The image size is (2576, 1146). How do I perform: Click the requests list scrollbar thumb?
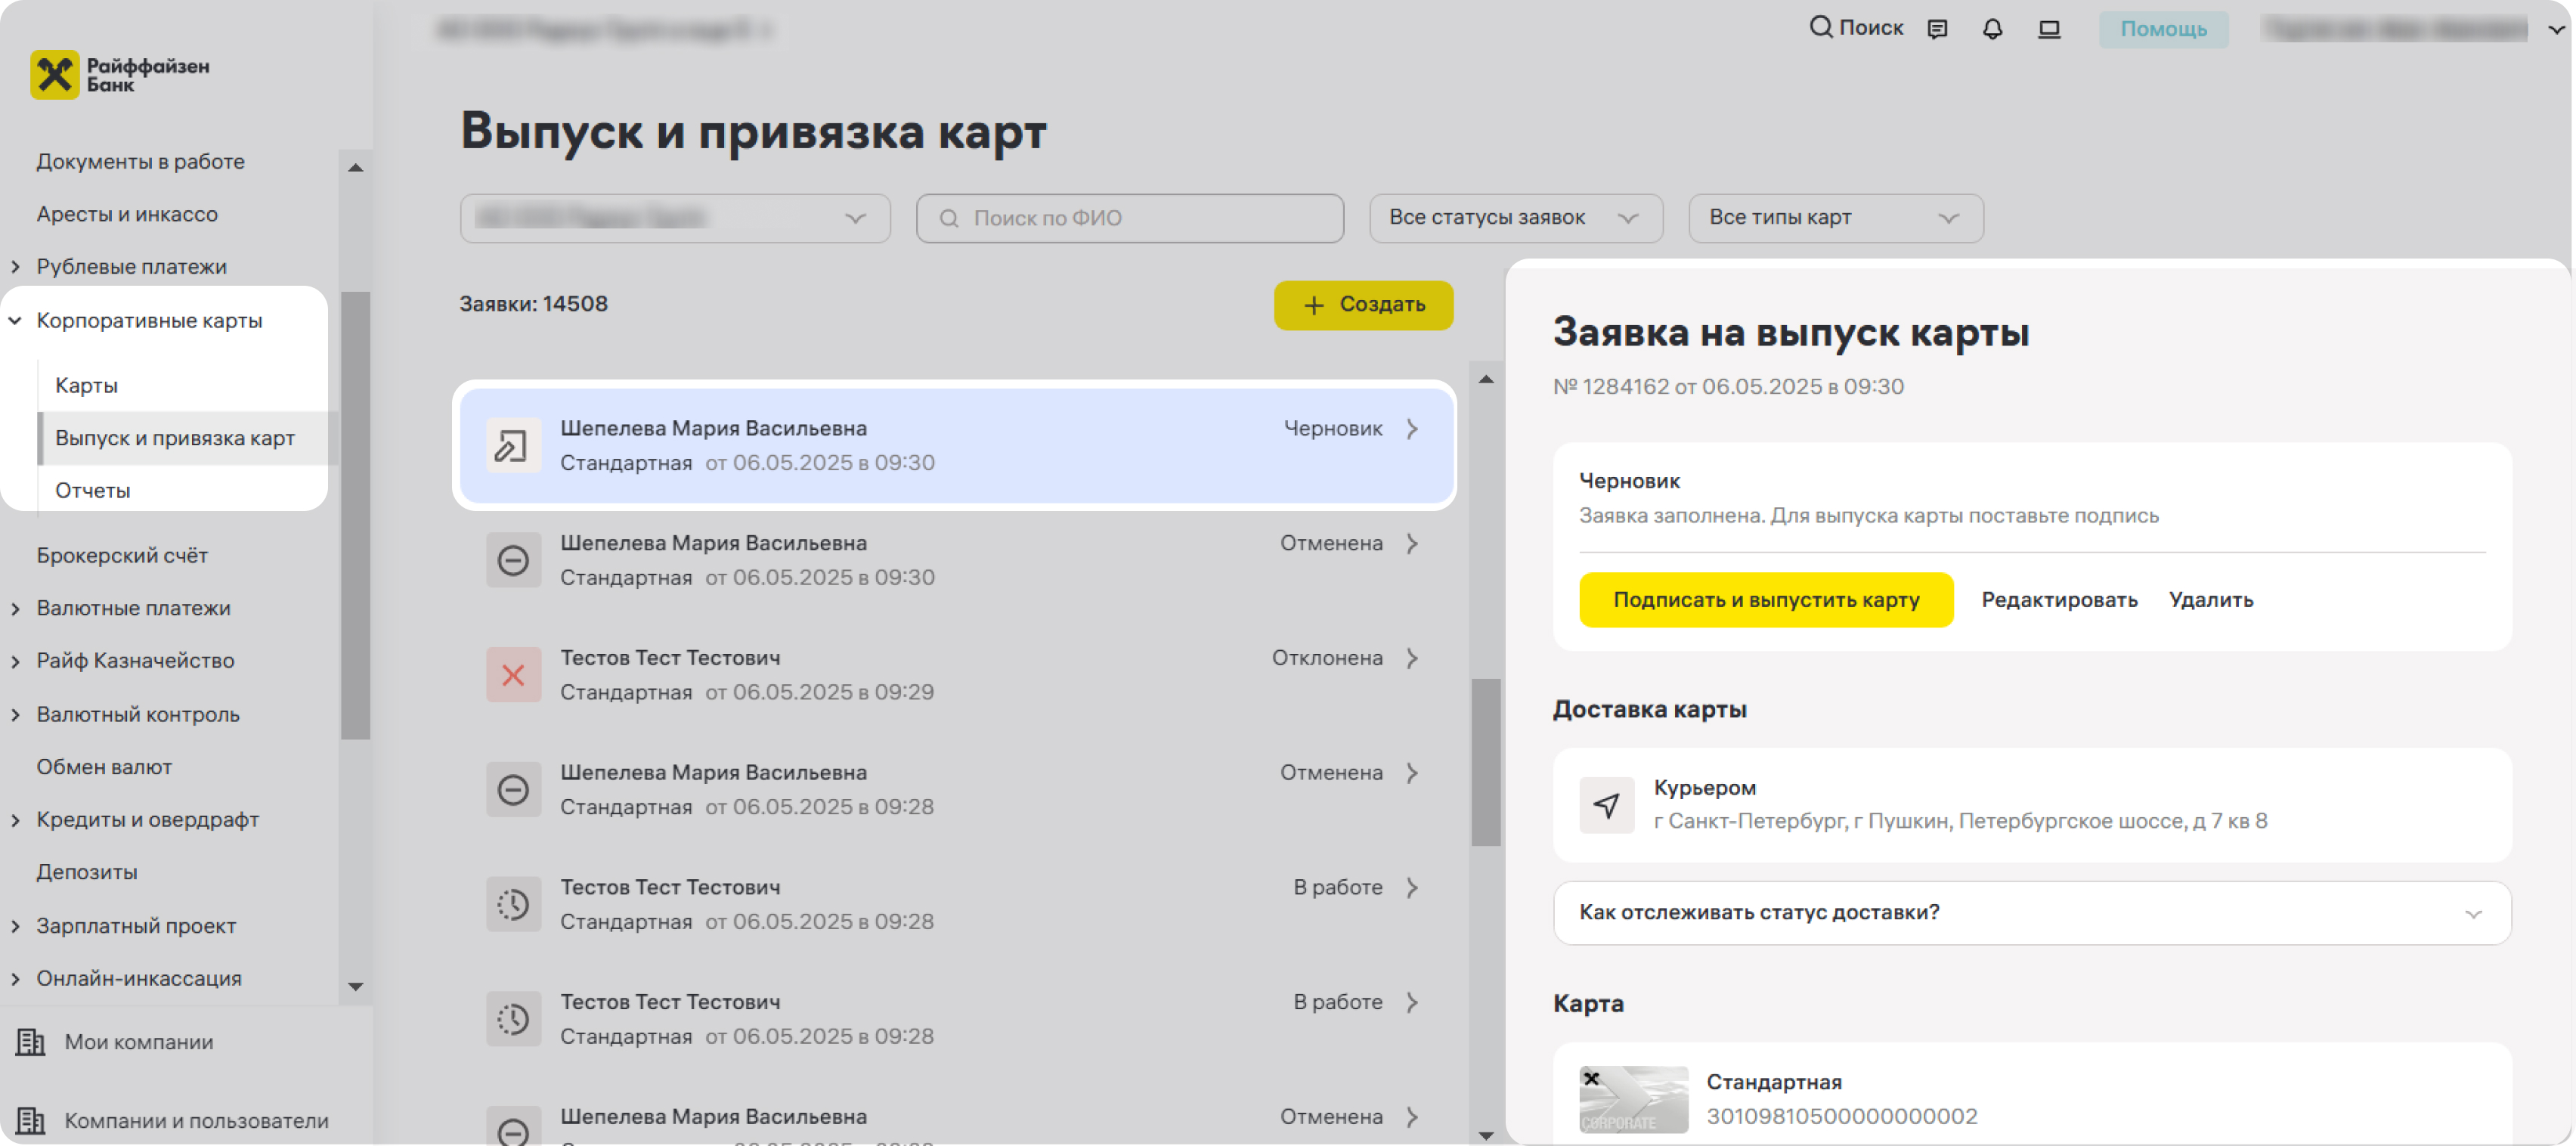1485,763
